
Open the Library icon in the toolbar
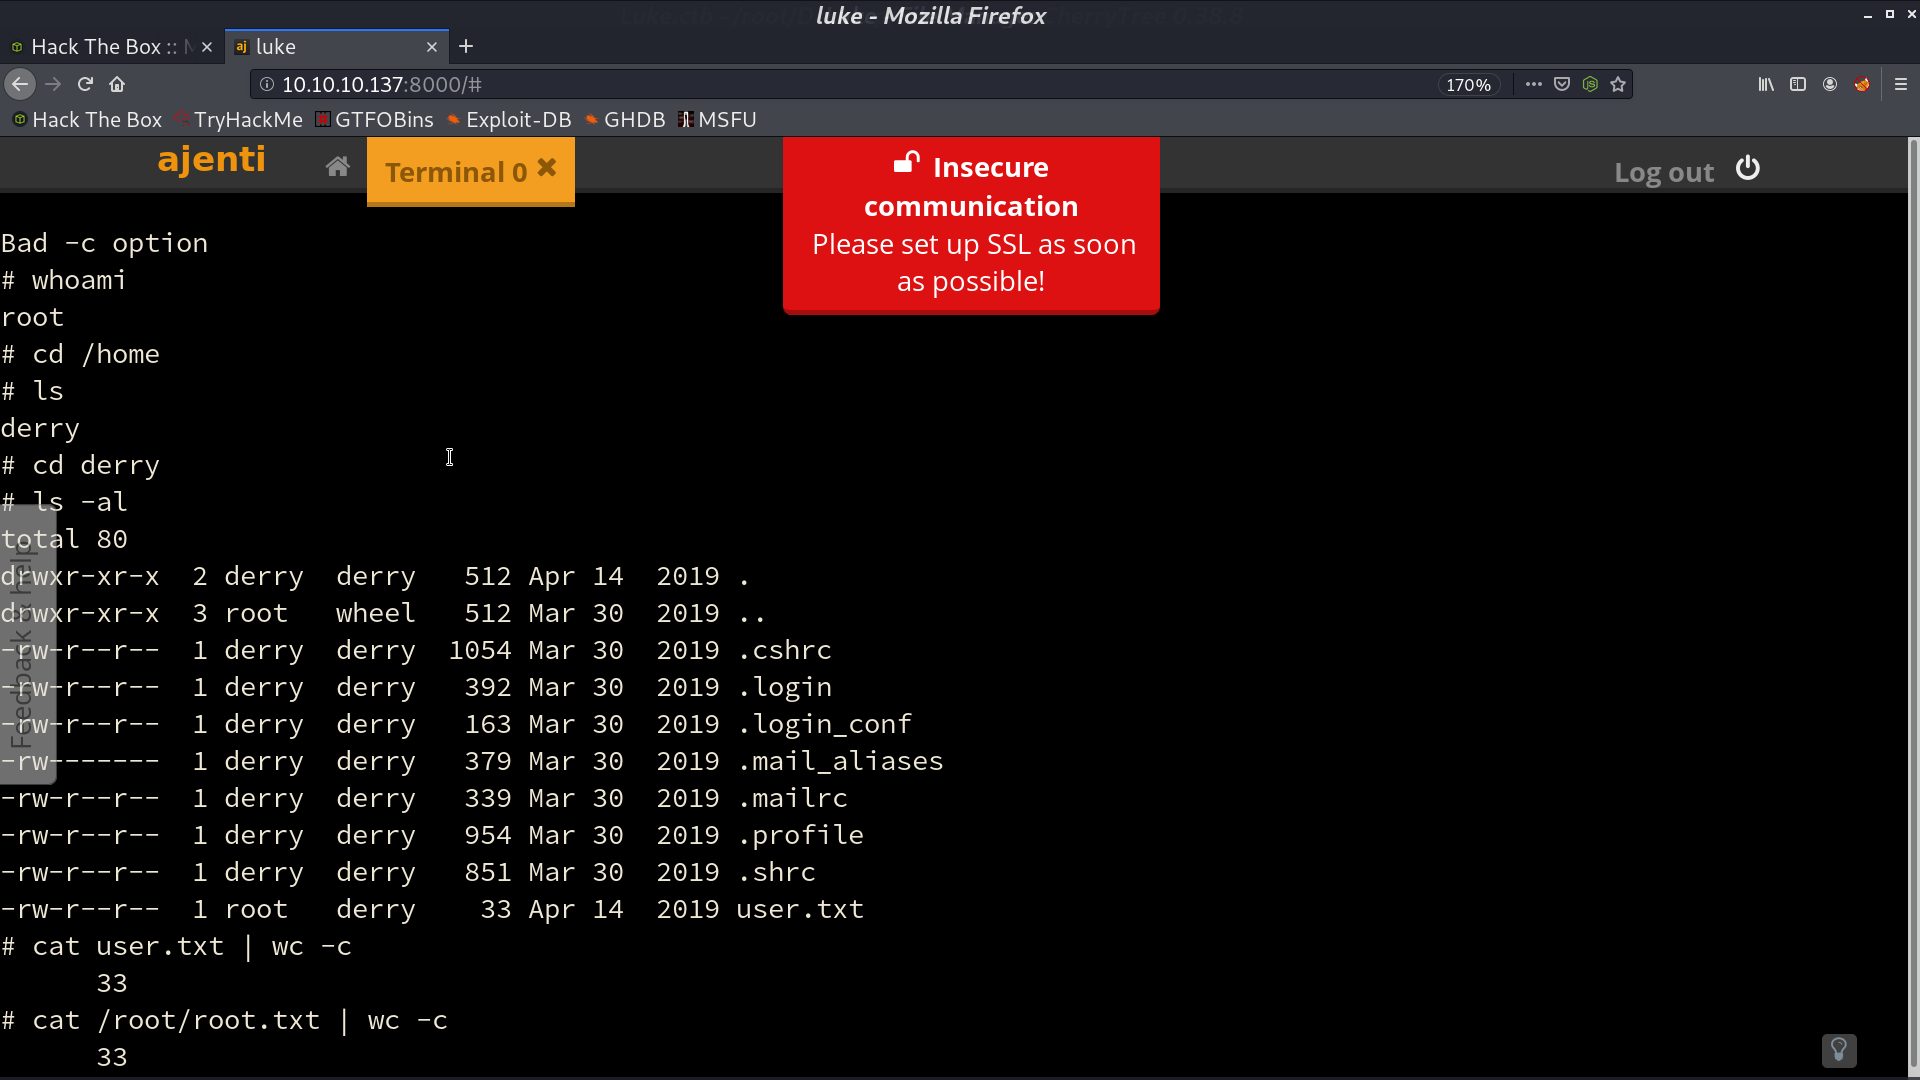(1766, 85)
